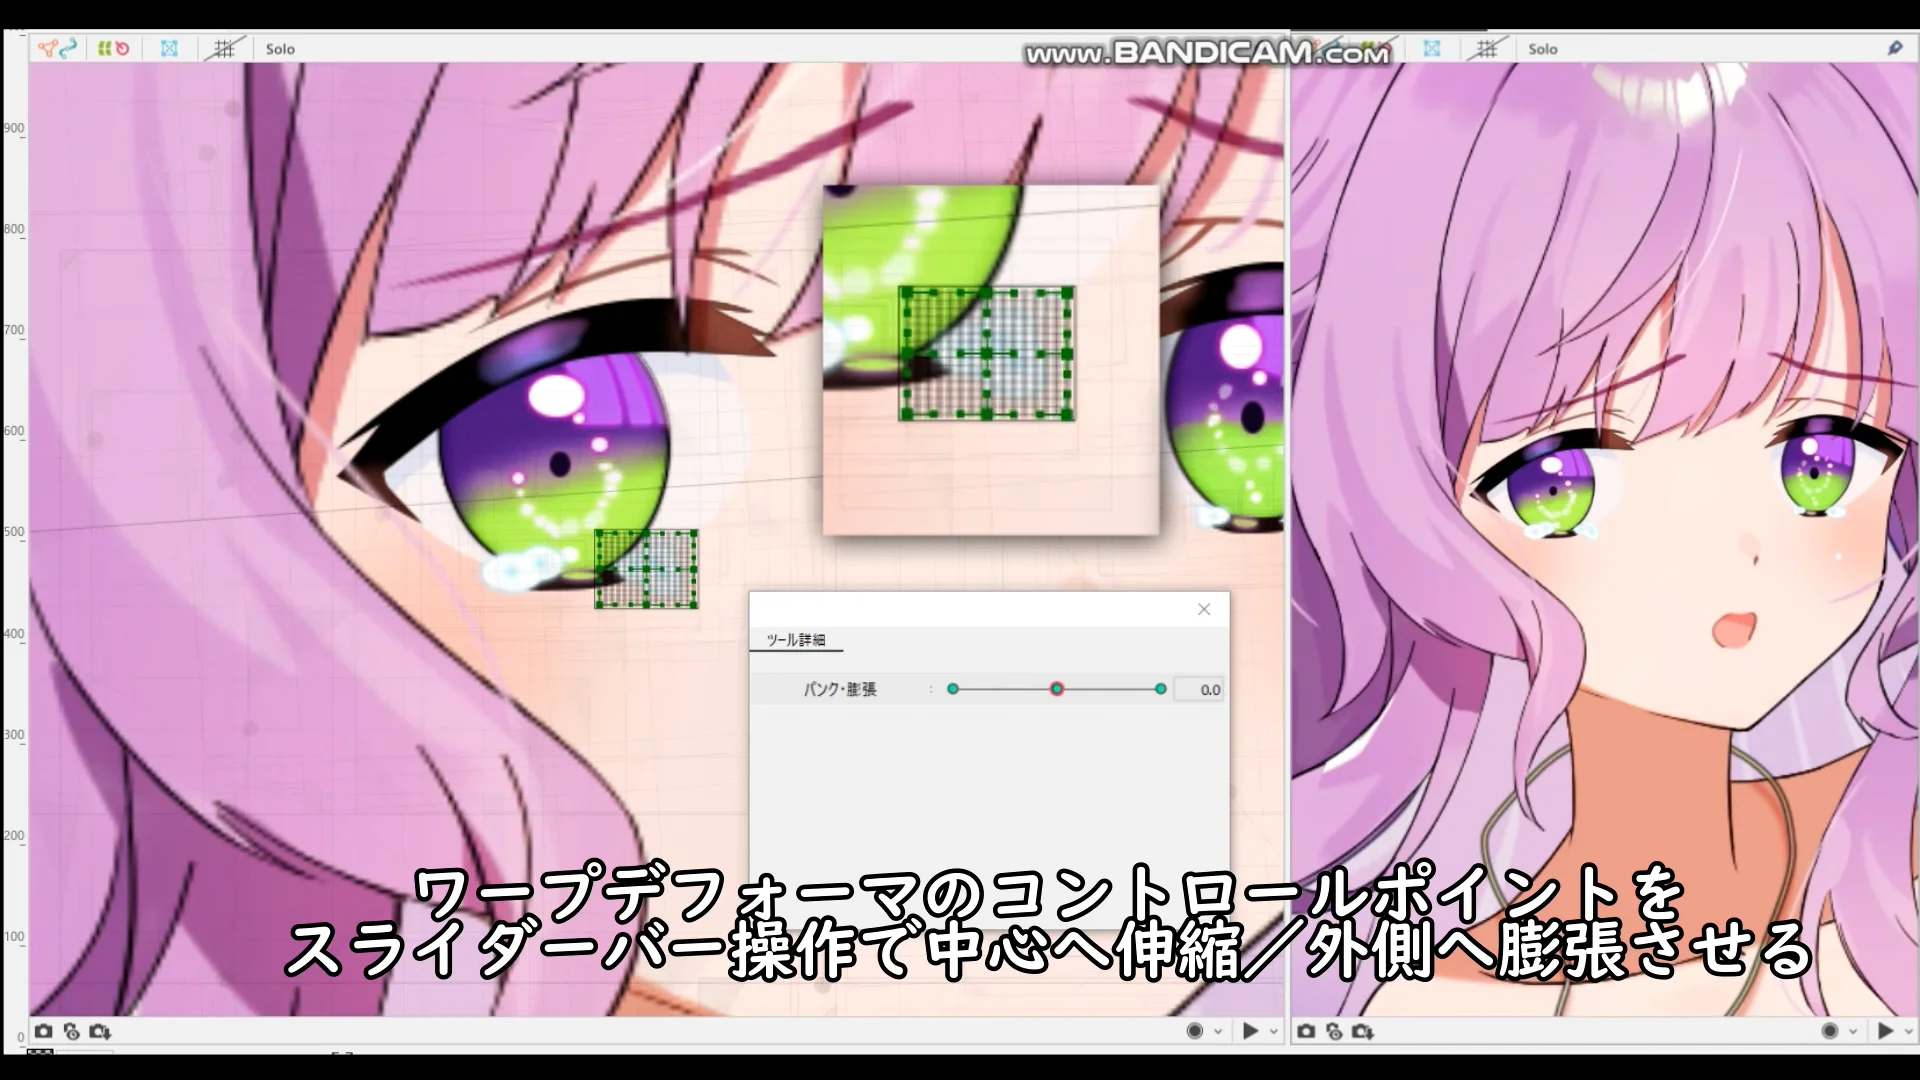Select the teal path deform tool icon
The image size is (1920, 1080).
[x=68, y=48]
